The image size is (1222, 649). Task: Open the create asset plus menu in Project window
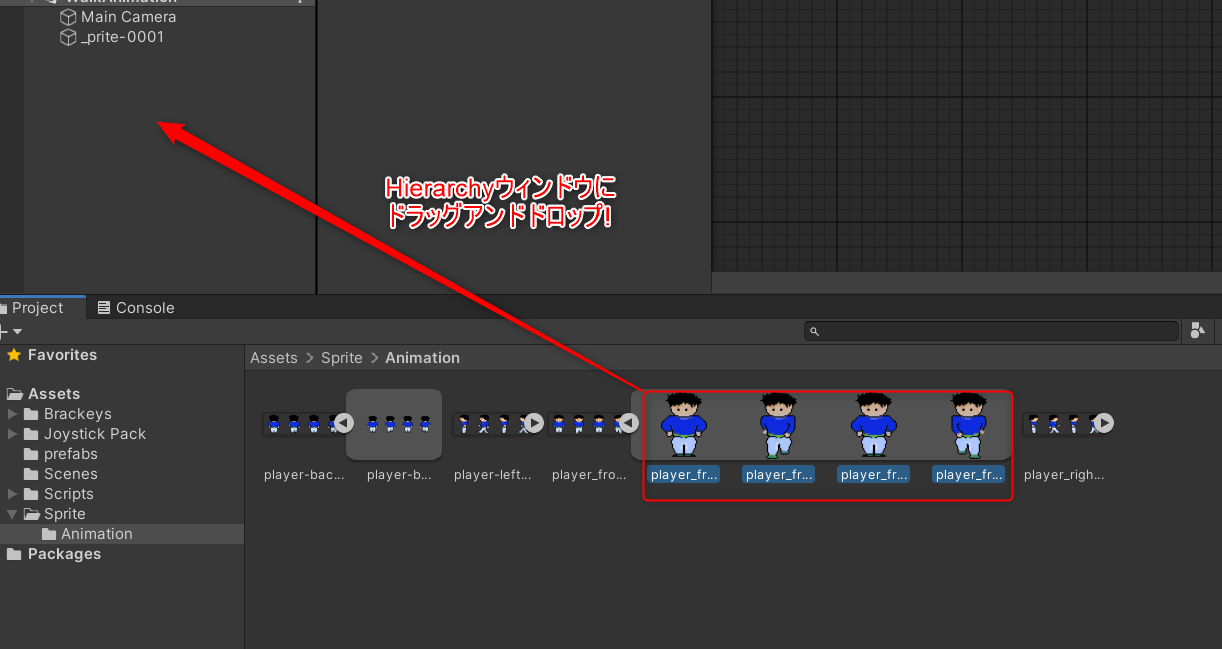coord(8,330)
